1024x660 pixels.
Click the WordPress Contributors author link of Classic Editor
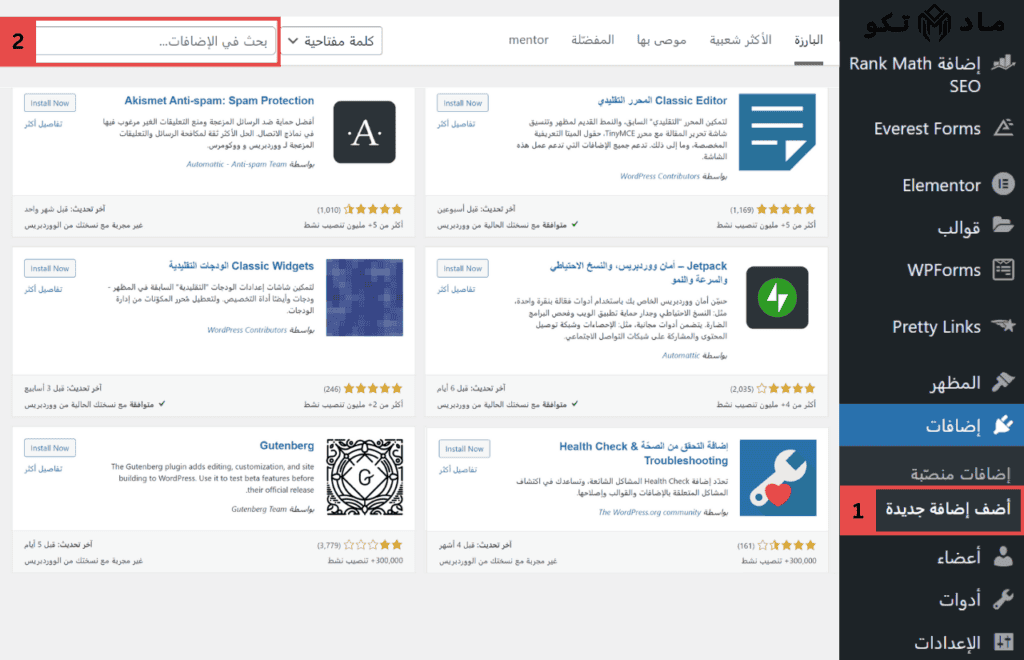coord(660,176)
